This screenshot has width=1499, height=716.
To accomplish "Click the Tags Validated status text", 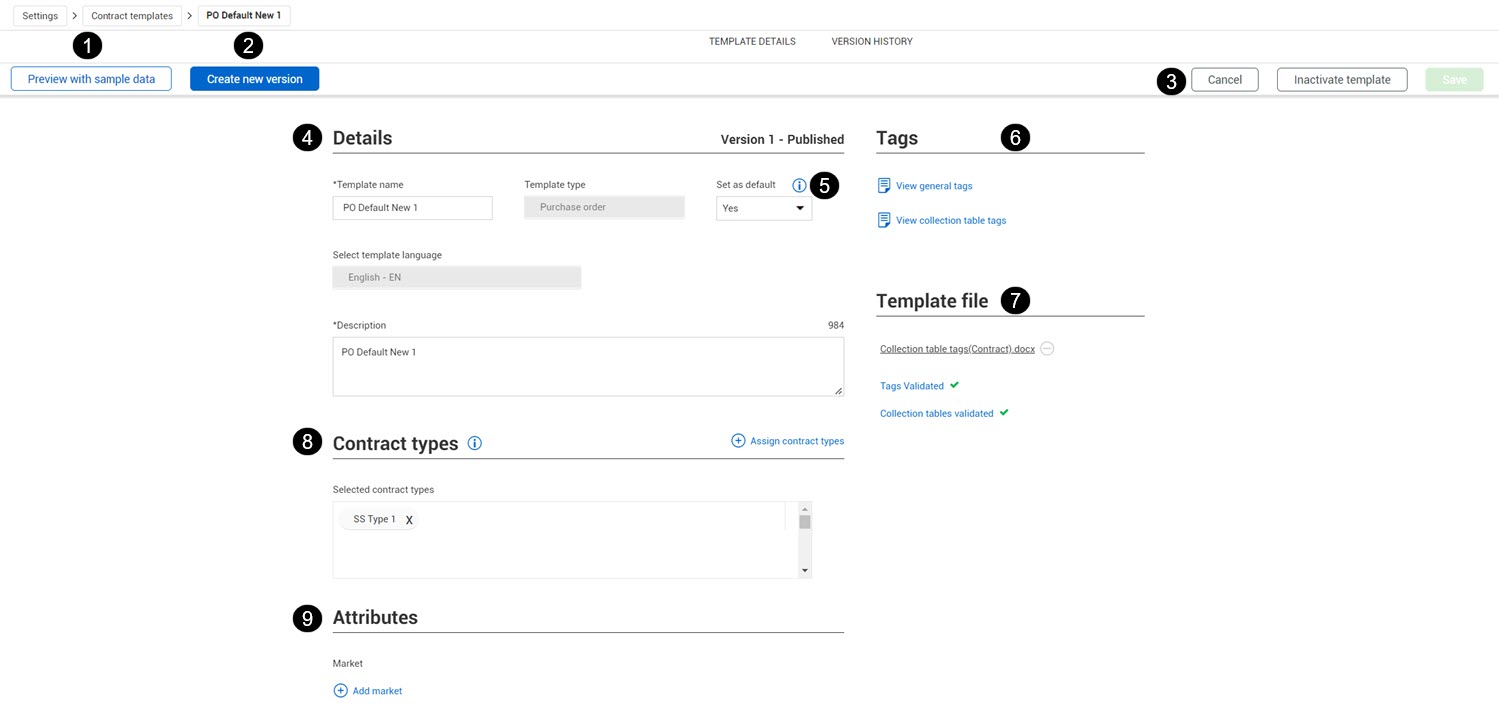I will [x=912, y=386].
